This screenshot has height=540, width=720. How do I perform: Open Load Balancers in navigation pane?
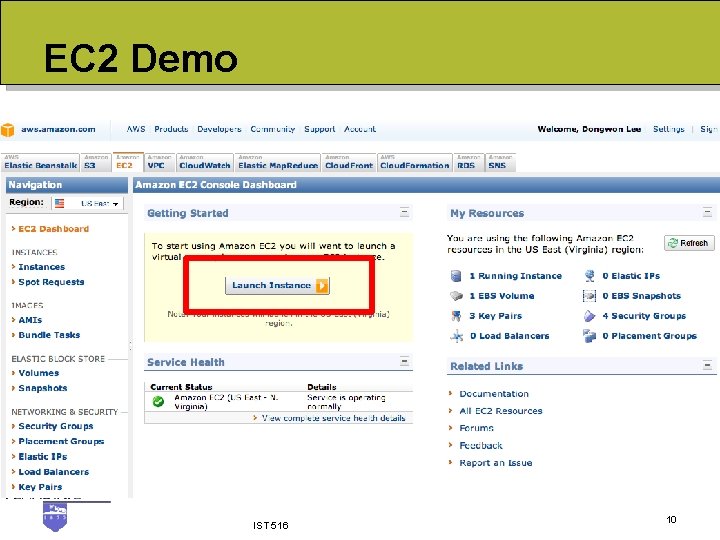coord(54,472)
